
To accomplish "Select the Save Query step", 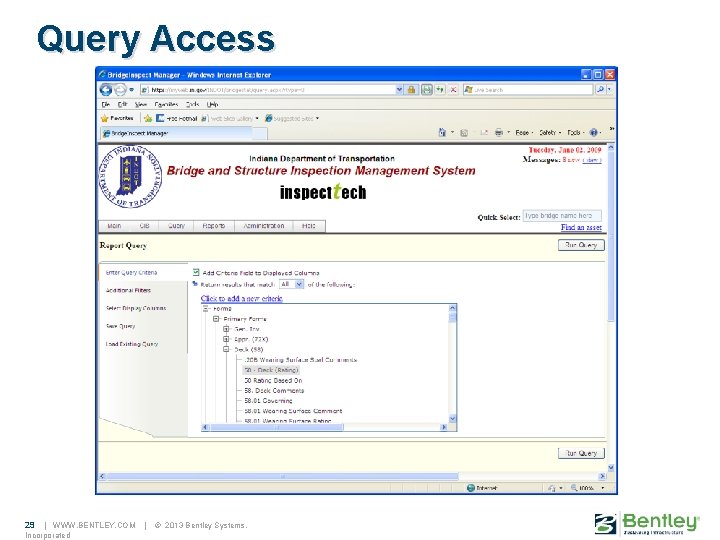I will click(120, 326).
